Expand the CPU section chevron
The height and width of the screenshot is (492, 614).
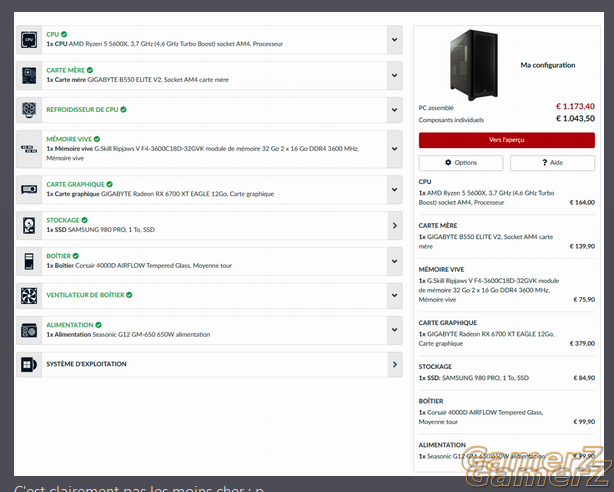395,40
